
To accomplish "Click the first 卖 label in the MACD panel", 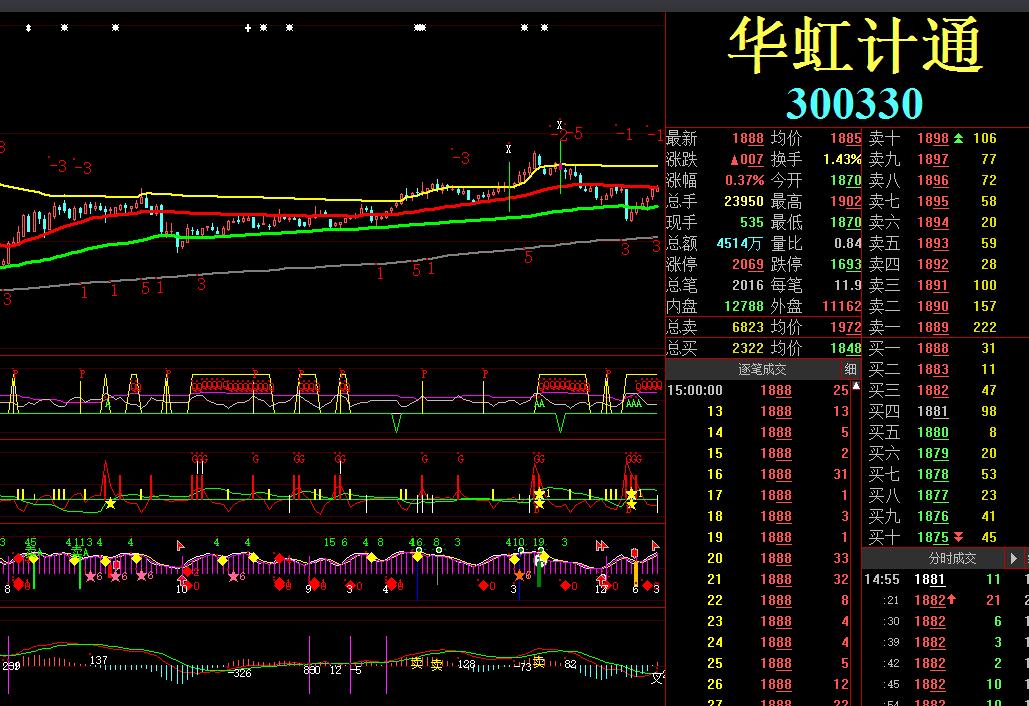I will pos(417,664).
